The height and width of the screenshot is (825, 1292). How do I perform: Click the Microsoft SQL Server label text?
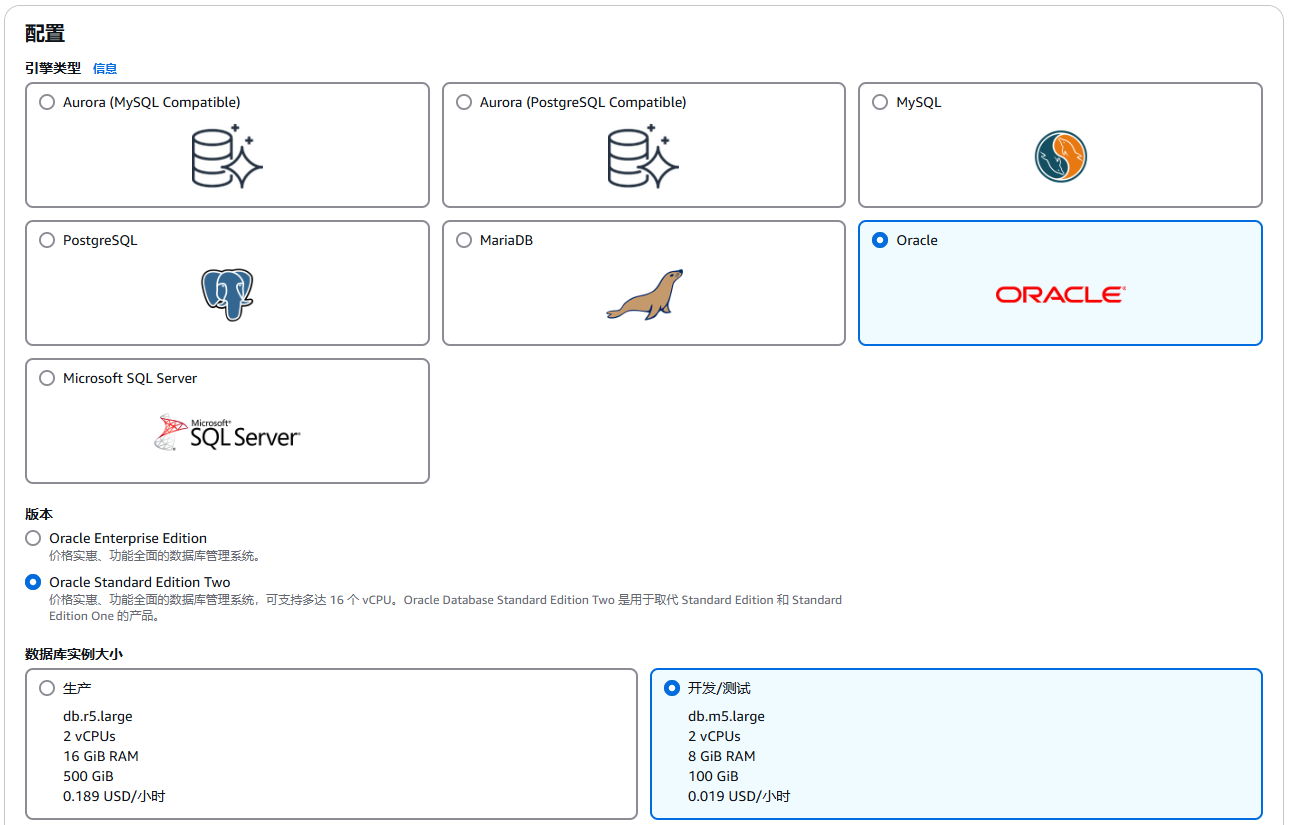[130, 378]
